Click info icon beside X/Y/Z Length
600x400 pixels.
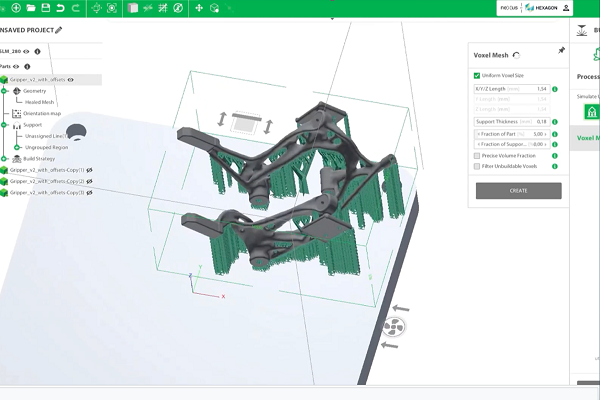pyautogui.click(x=555, y=89)
